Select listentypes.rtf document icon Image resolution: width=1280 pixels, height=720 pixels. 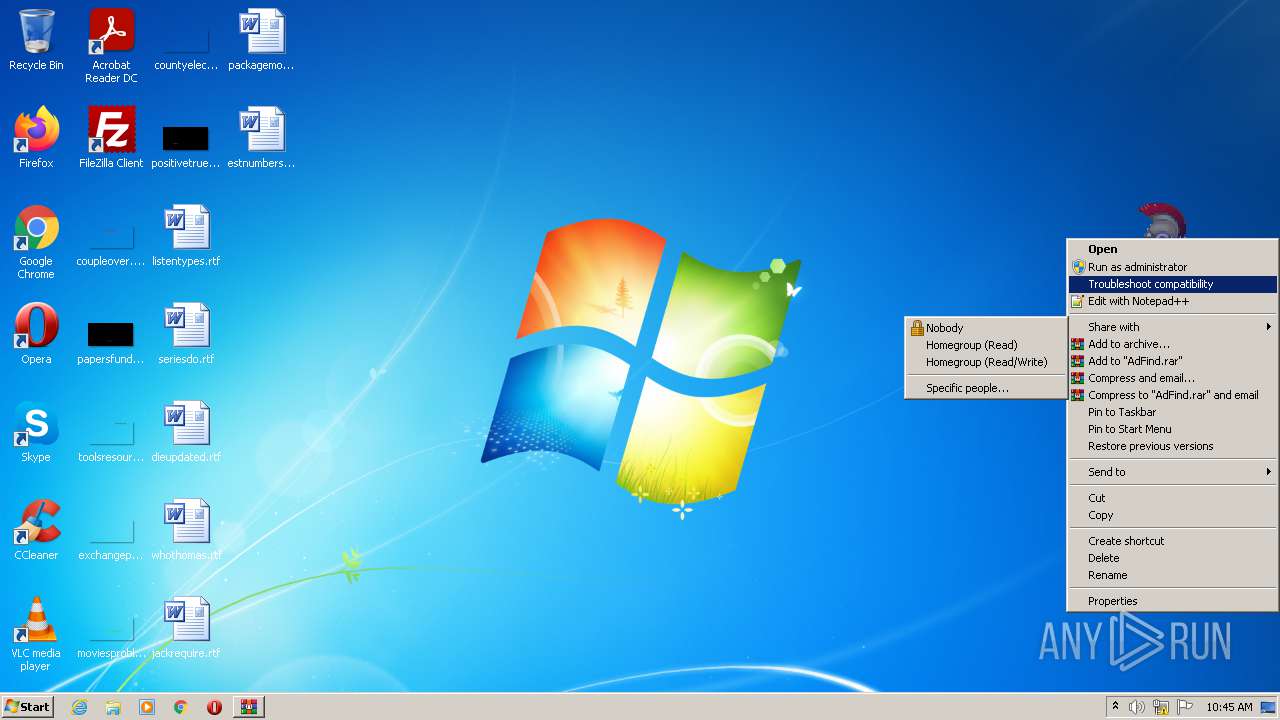point(186,236)
